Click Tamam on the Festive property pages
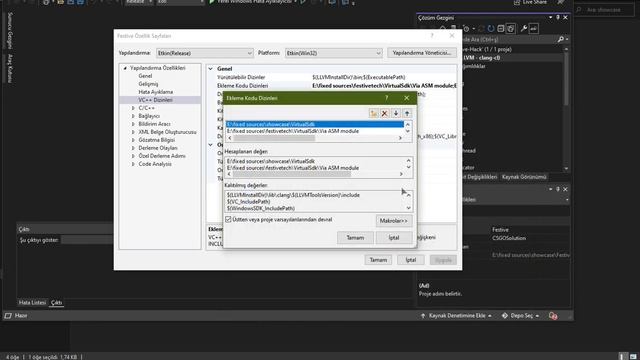Image resolution: width=640 pixels, height=360 pixels. click(x=378, y=260)
